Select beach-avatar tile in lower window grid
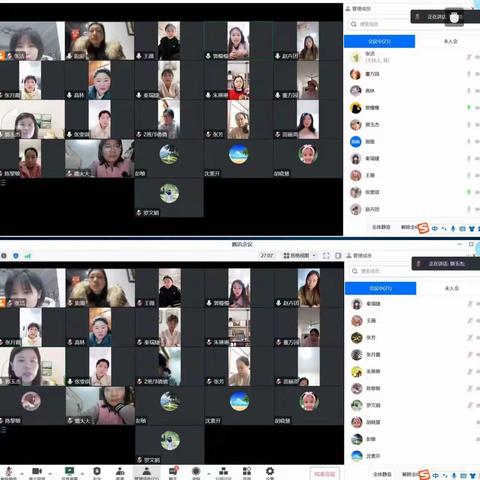This screenshot has width=480, height=480. 239,406
